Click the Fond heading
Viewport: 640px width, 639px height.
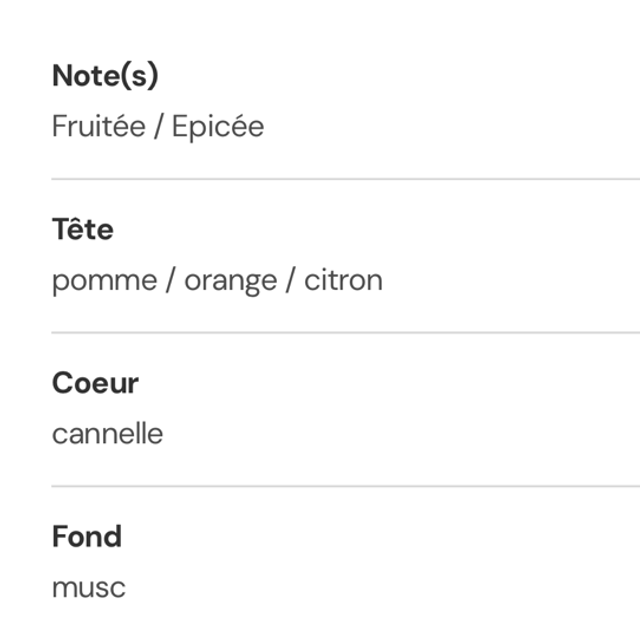87,537
